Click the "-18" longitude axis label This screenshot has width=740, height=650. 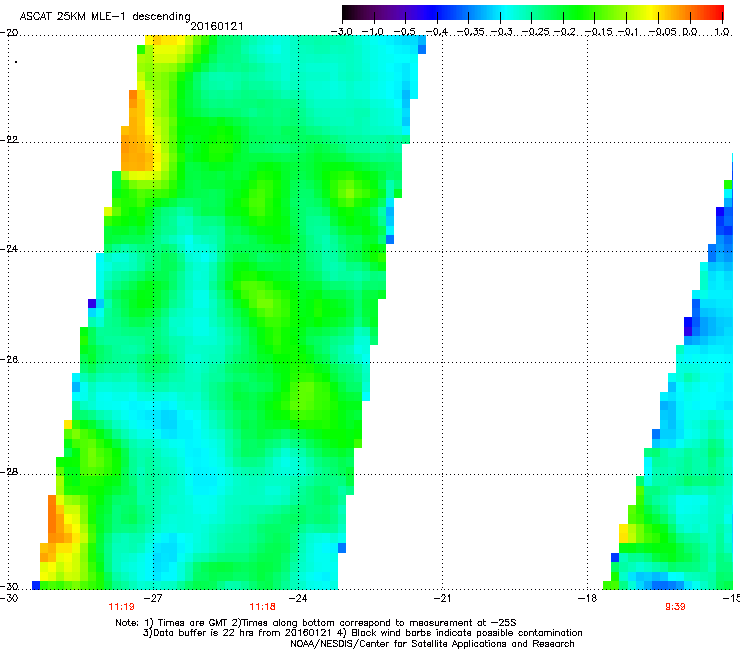point(587,599)
